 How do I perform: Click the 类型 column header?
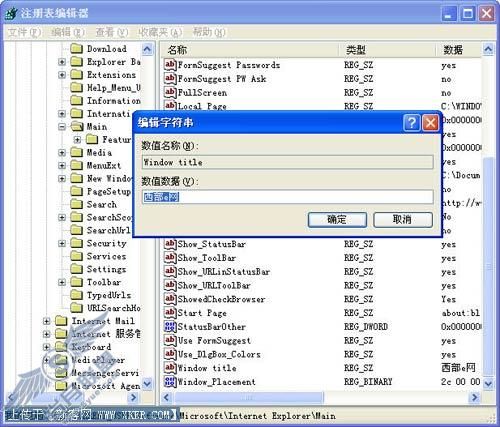(387, 50)
